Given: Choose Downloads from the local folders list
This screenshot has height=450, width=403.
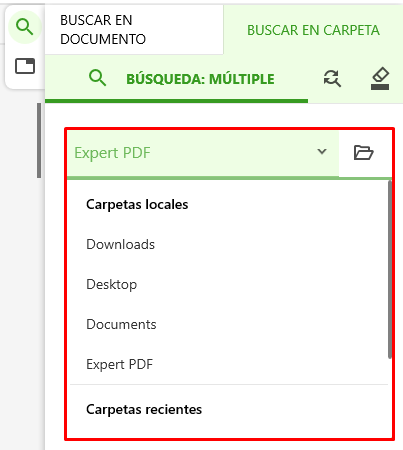Looking at the screenshot, I should (120, 244).
